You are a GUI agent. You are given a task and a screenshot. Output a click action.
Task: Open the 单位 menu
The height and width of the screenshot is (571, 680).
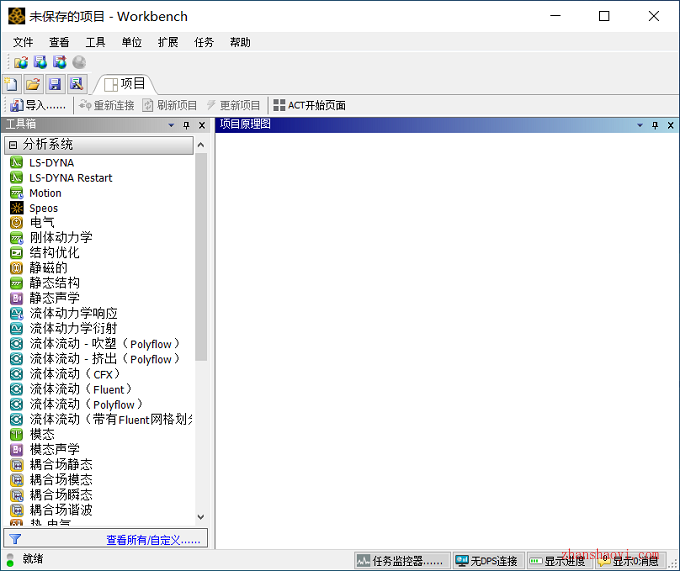pyautogui.click(x=131, y=42)
